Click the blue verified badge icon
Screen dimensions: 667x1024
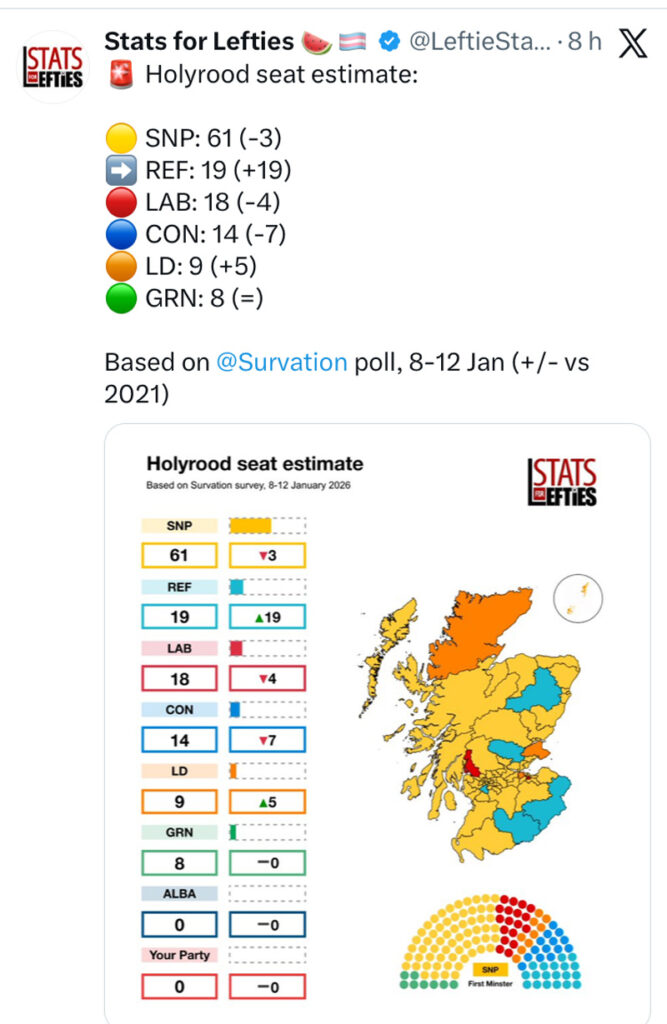[x=390, y=42]
